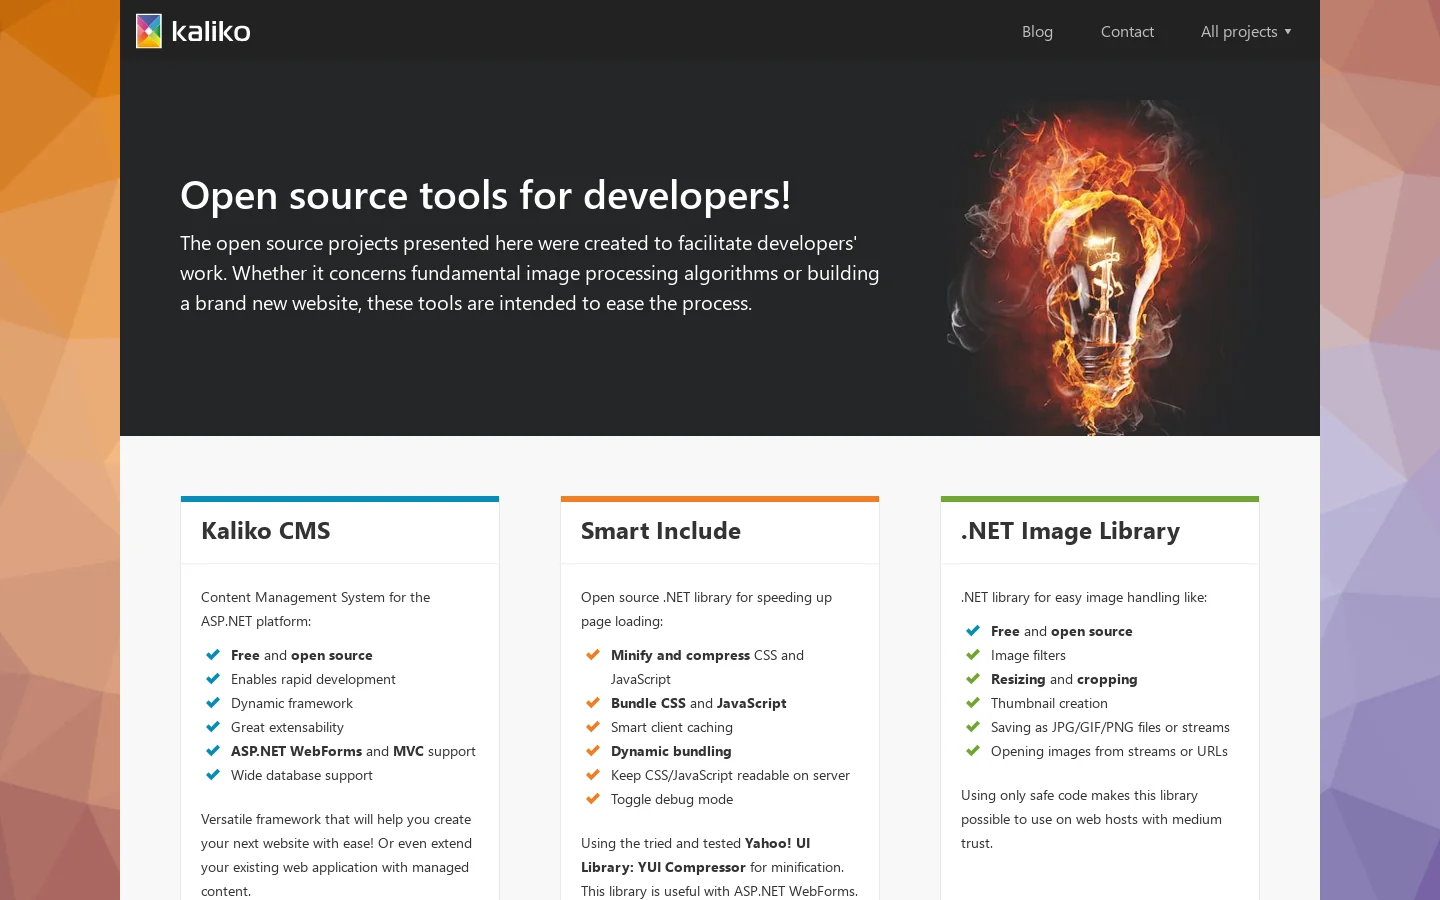This screenshot has height=900, width=1440.
Task: Click checkmark beside 'Keep CSS/JavaScript readable on server'
Action: [x=592, y=775]
